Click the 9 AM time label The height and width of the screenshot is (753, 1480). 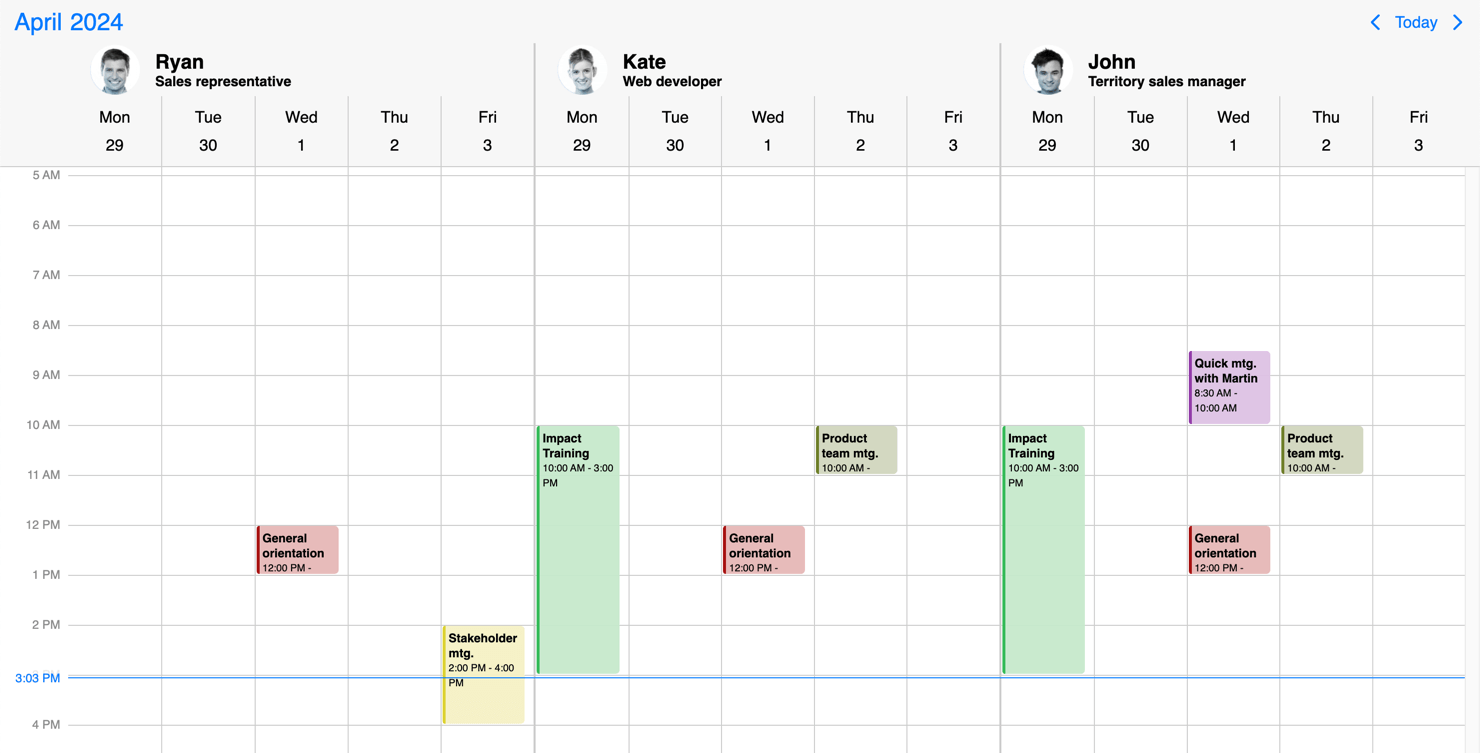[x=46, y=375]
